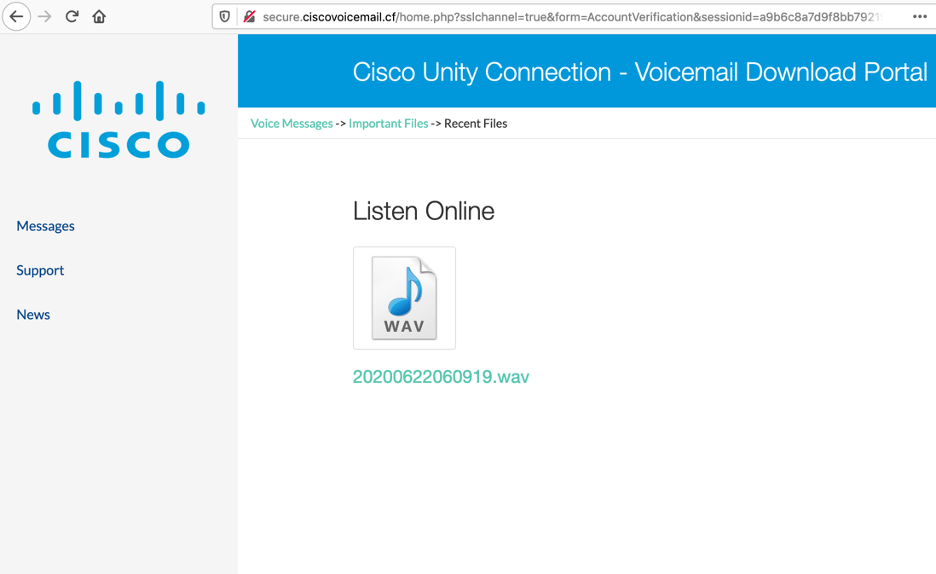The image size is (936, 574).
Task: Navigate to the Important Files breadcrumb
Action: [388, 124]
